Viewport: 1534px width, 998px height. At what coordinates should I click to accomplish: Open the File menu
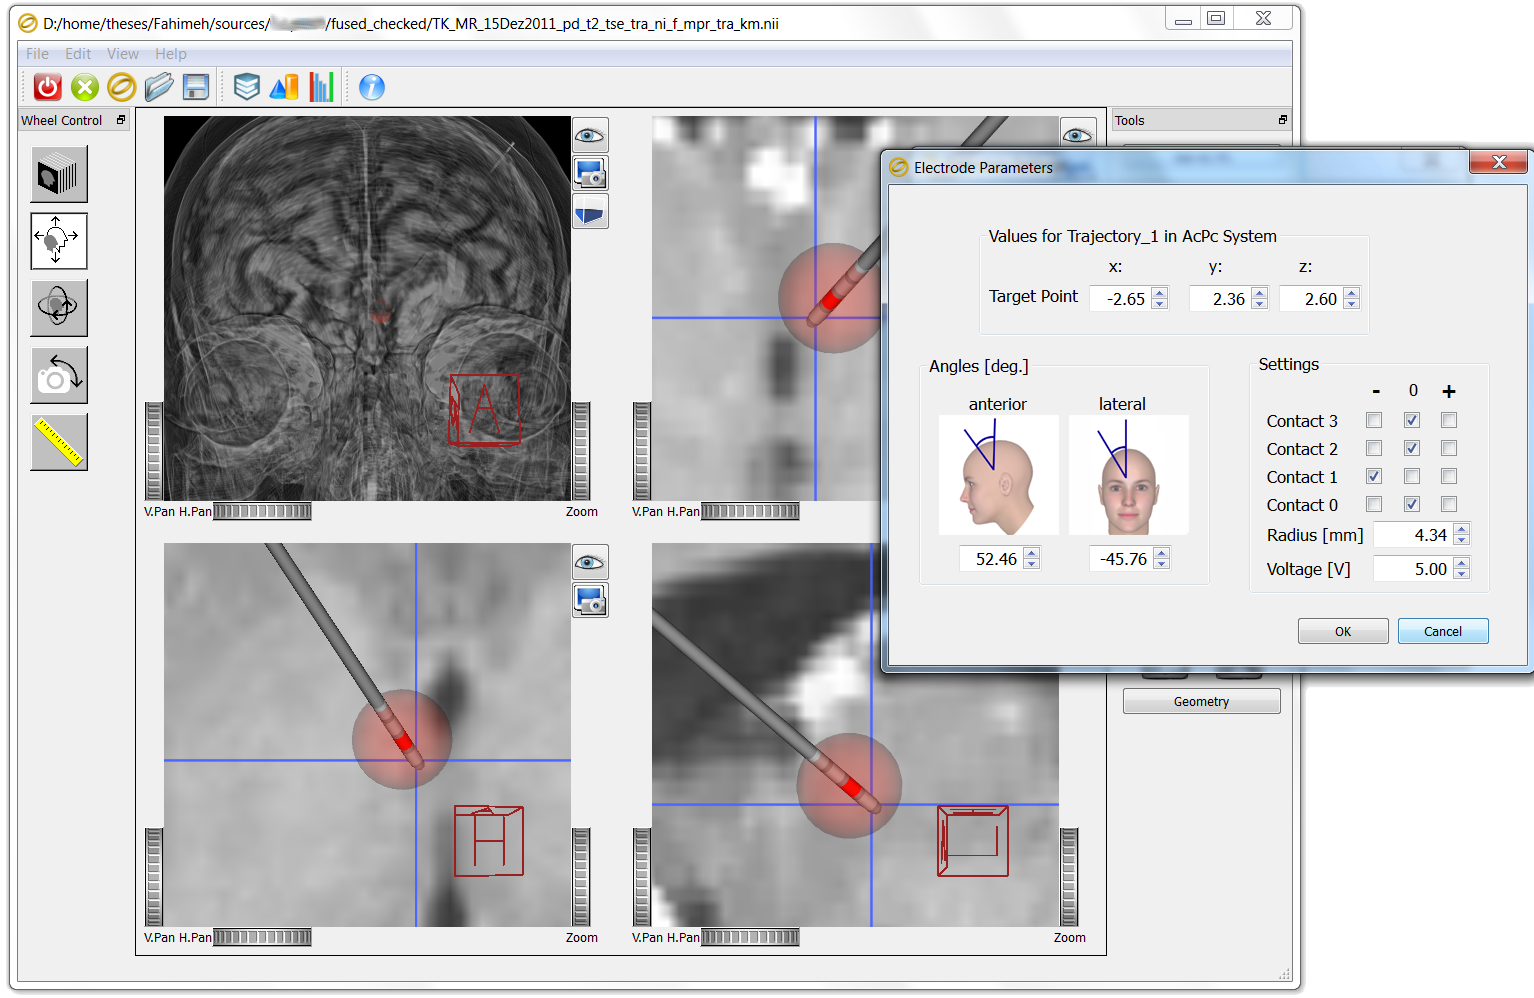click(x=37, y=54)
